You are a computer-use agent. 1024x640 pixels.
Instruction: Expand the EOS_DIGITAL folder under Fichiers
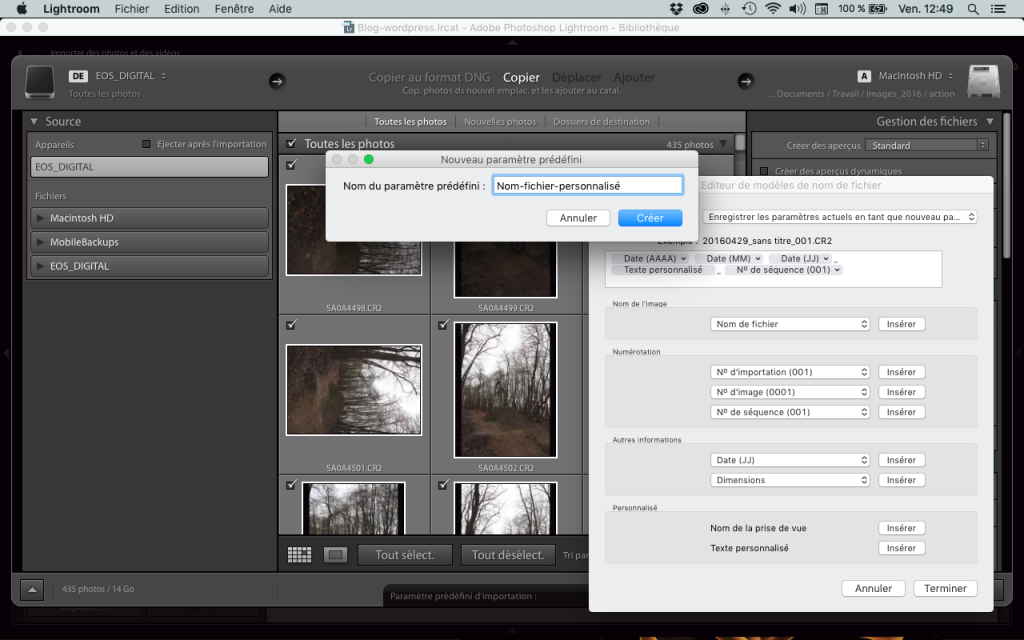click(40, 266)
